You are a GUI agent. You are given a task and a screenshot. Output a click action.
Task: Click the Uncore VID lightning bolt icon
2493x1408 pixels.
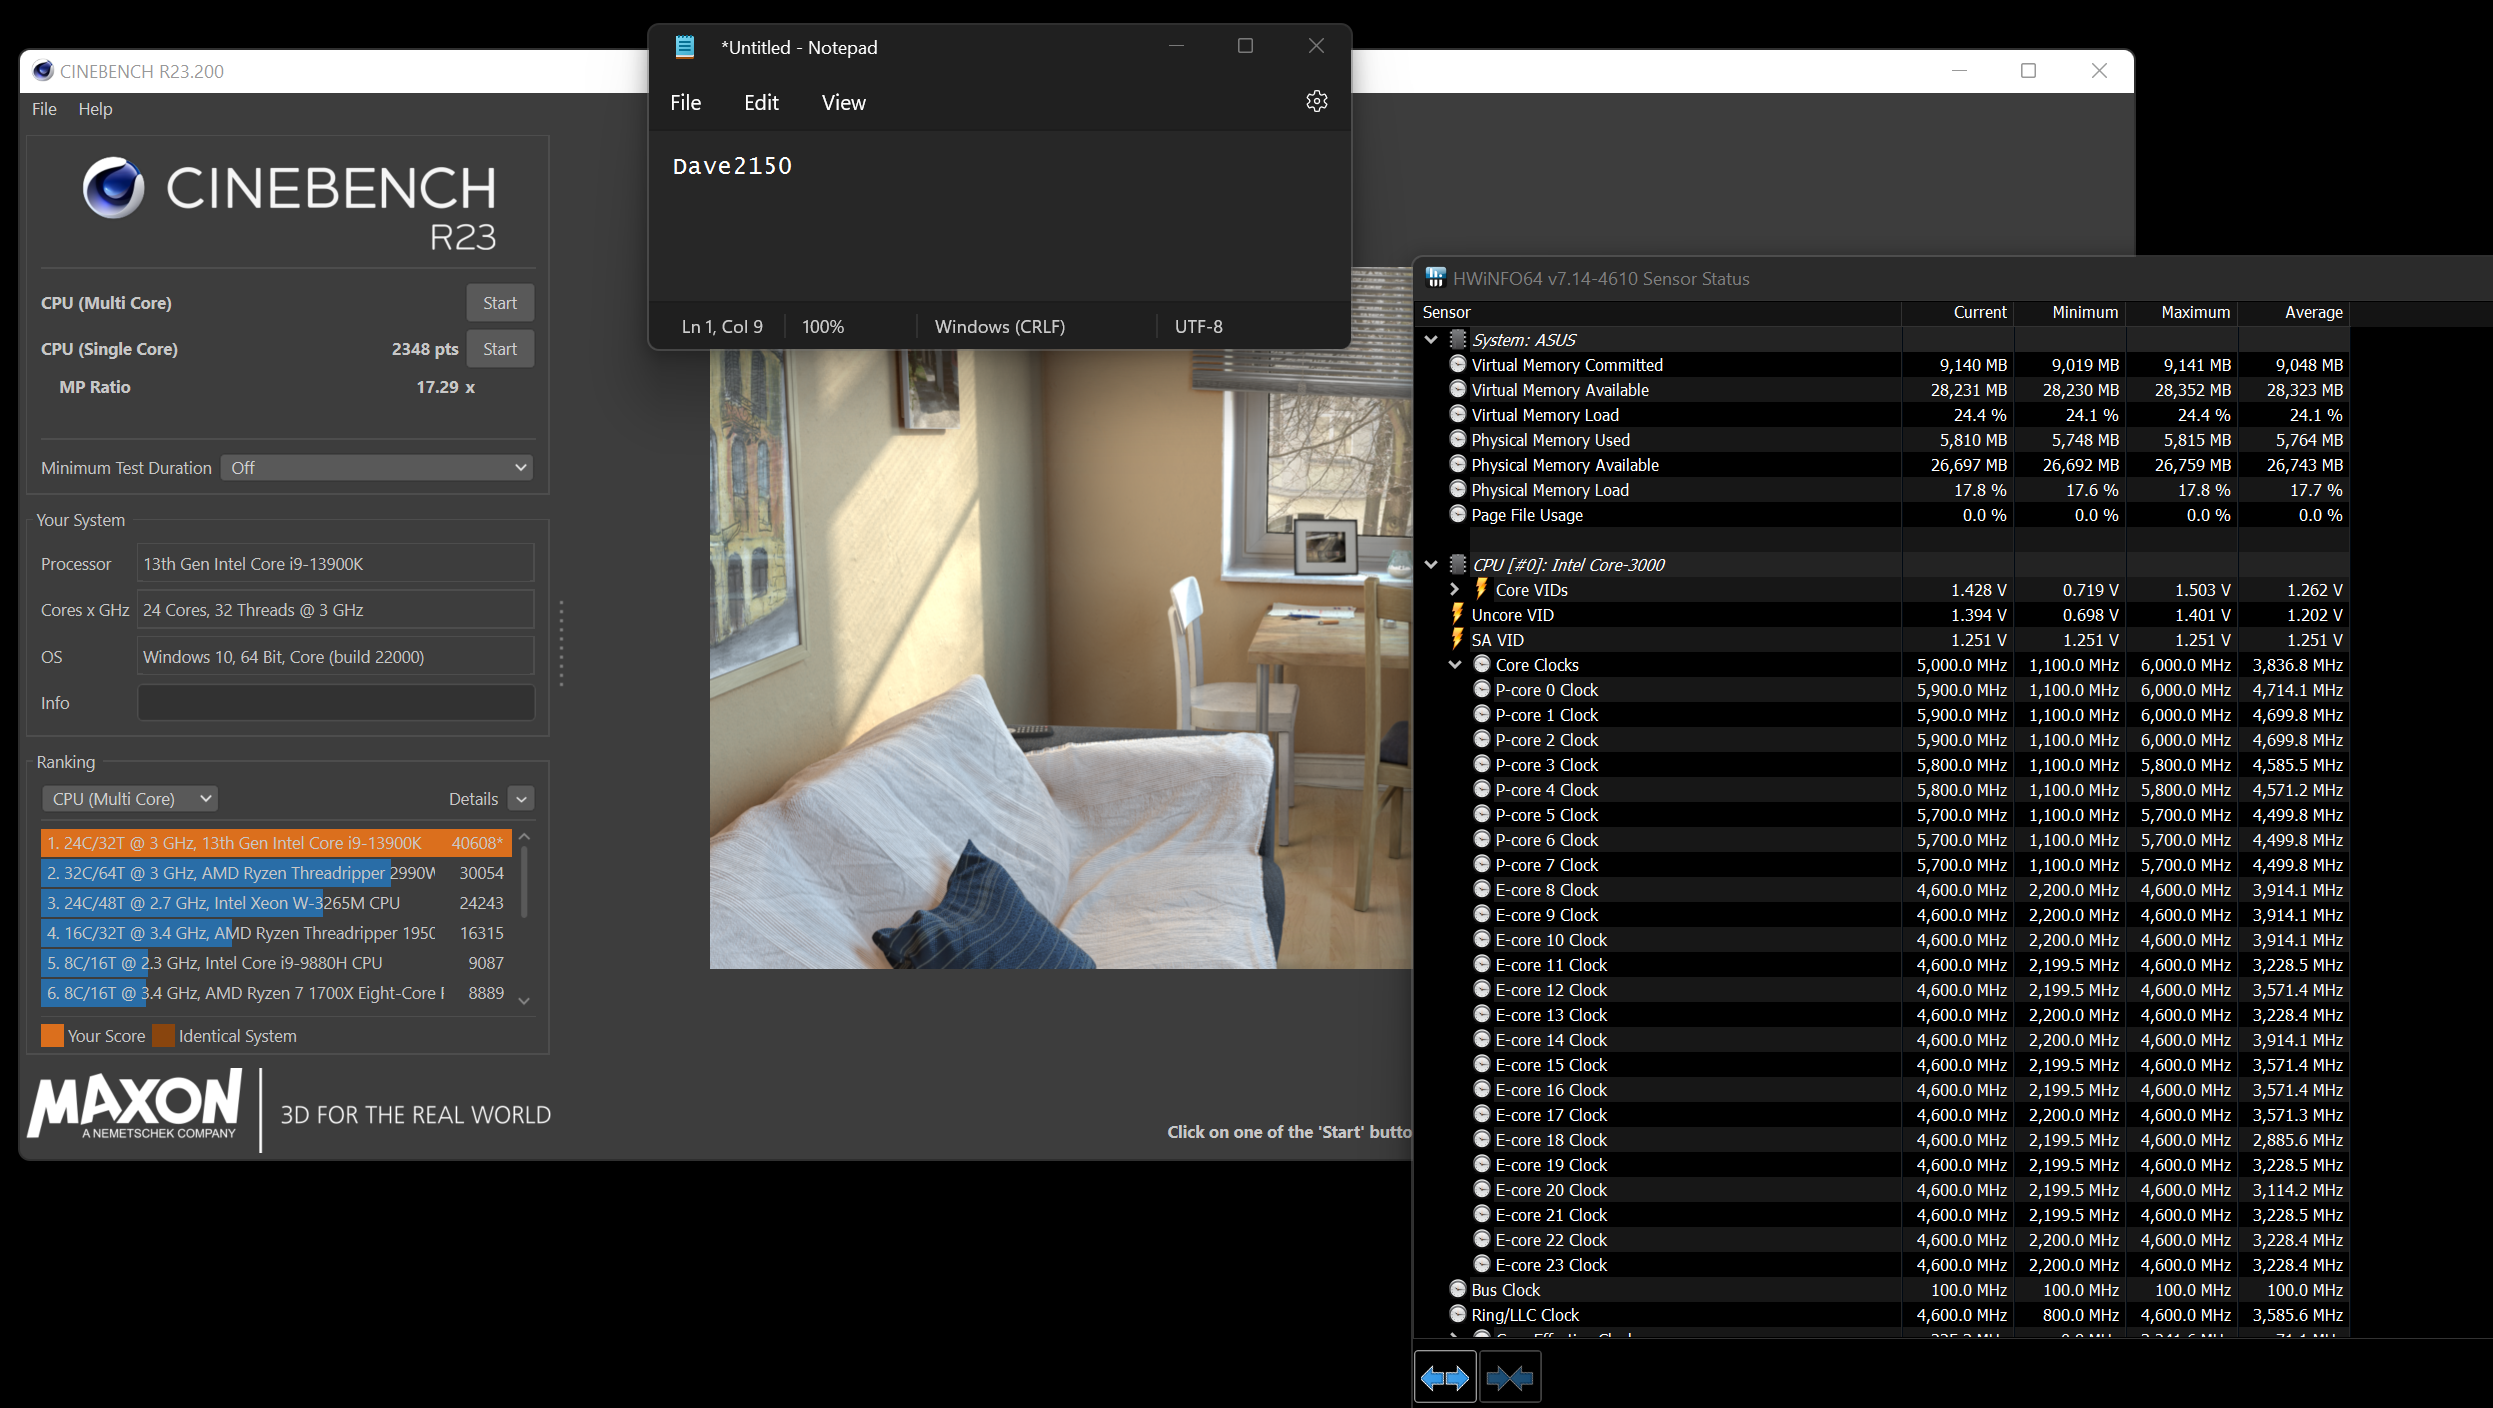click(1457, 615)
